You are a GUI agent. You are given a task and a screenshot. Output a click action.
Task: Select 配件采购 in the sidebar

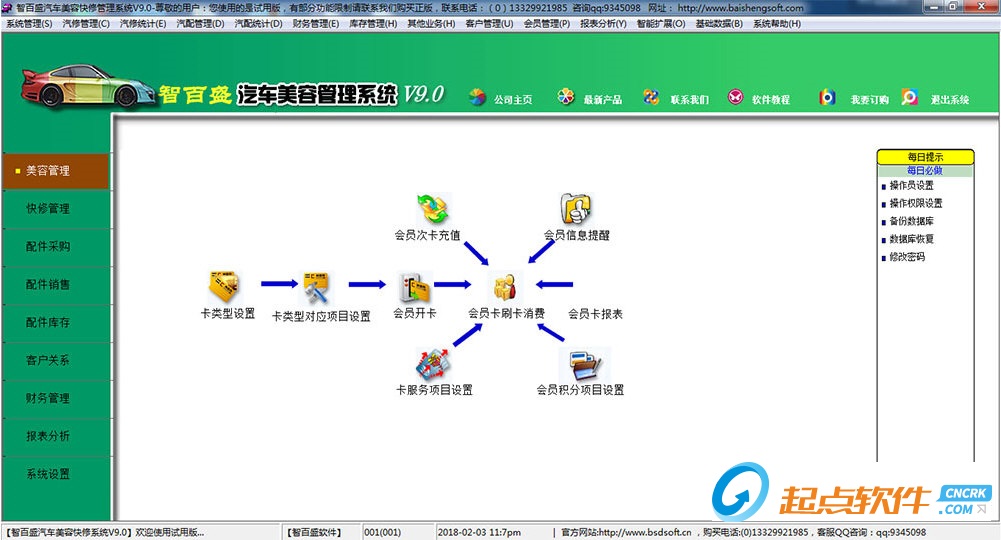(x=57, y=247)
